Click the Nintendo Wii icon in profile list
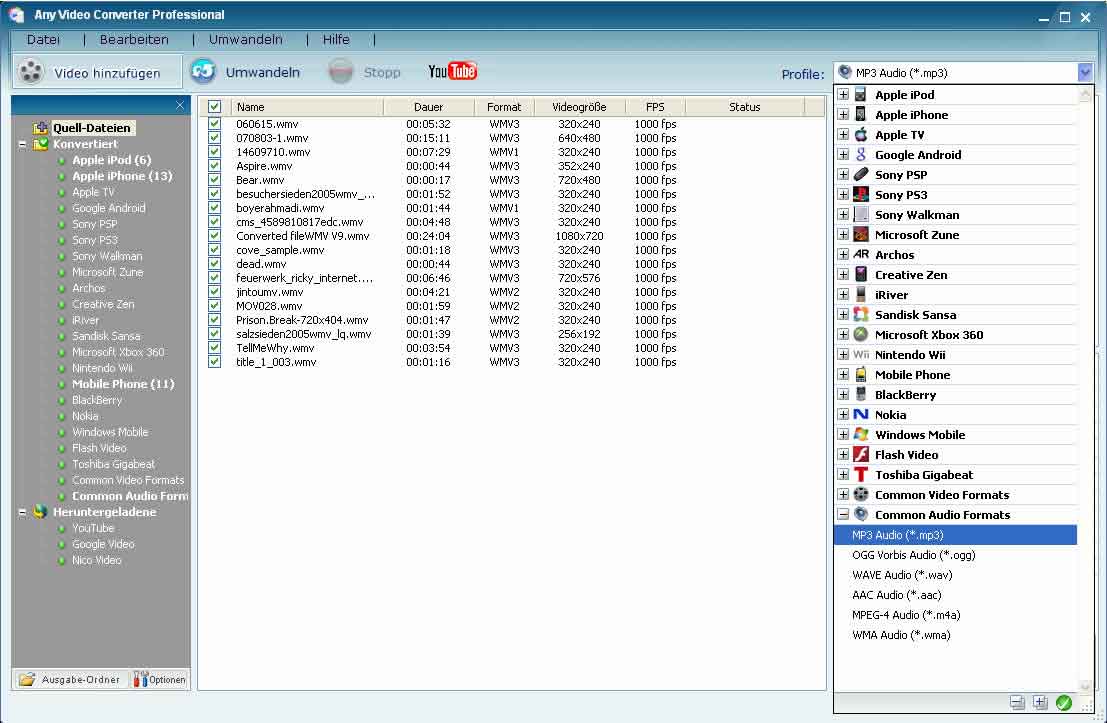Screen dimensions: 1107x723 pos(861,354)
